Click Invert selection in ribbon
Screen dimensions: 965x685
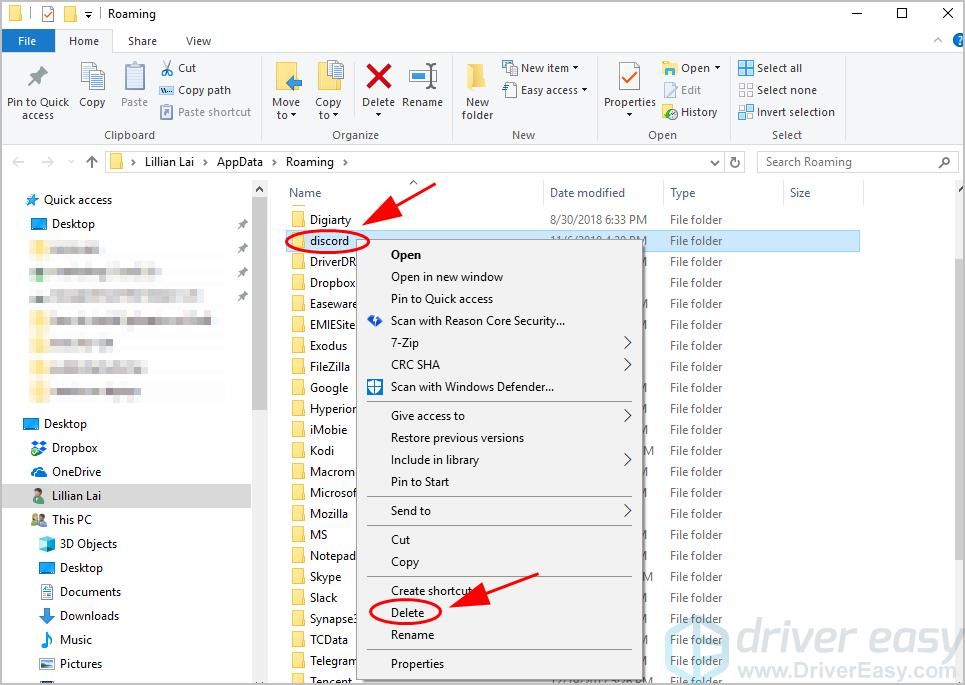[787, 112]
